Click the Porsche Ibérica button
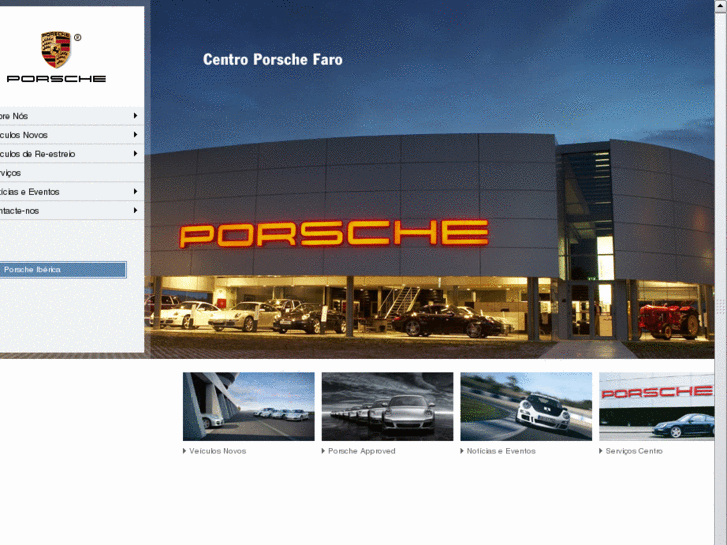This screenshot has height=545, width=727. [63, 270]
